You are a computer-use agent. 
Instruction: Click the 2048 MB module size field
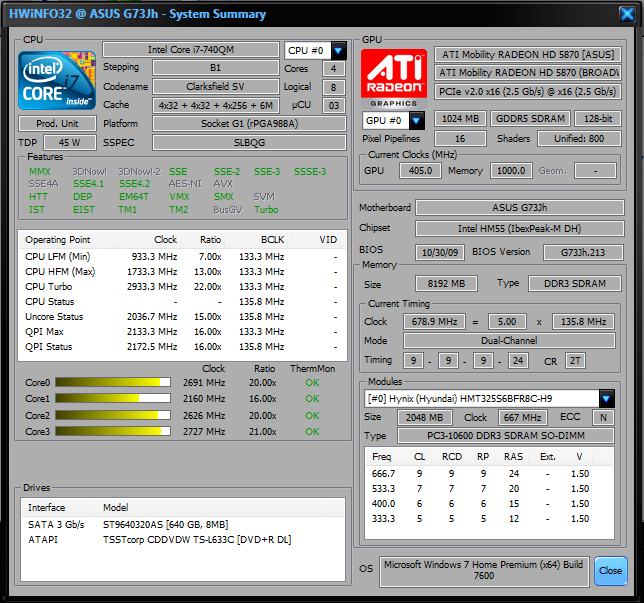[425, 417]
